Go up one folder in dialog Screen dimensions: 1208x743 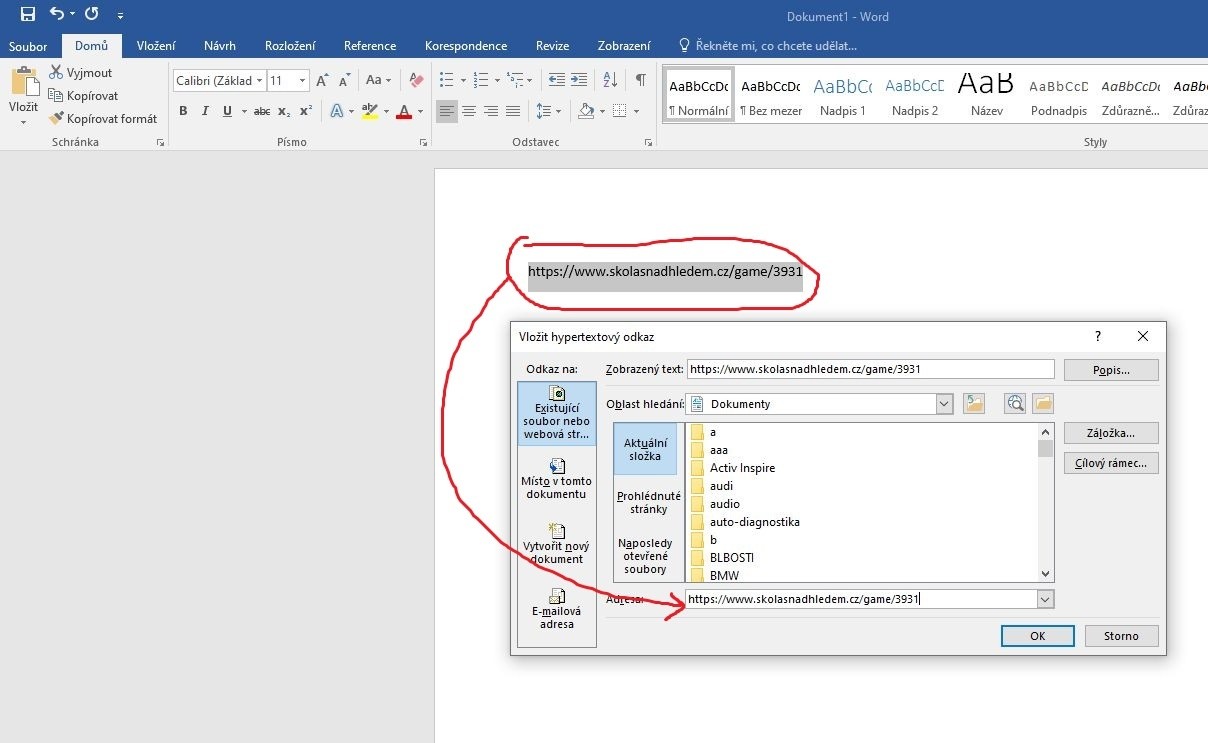[x=974, y=403]
